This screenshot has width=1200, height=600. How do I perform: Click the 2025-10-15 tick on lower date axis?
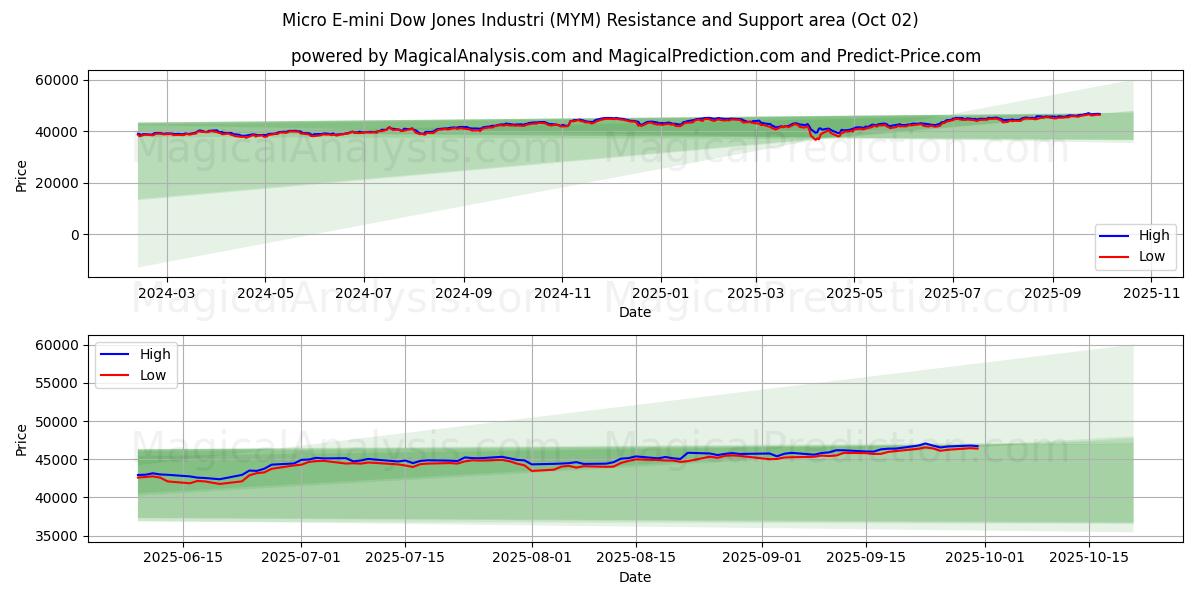(x=1089, y=558)
